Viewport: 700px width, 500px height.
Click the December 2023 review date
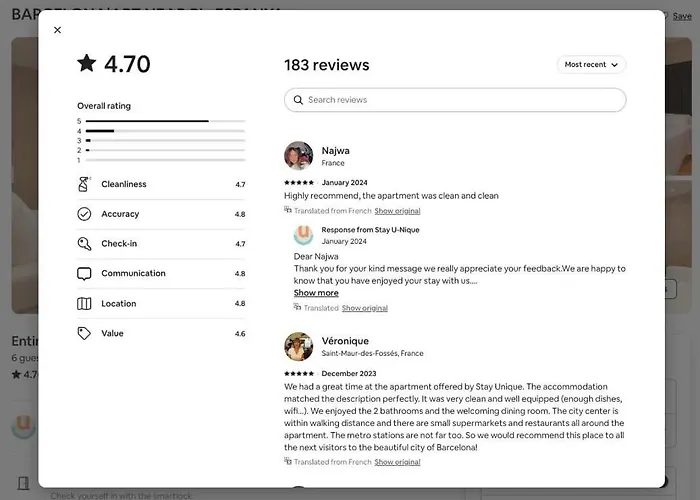pyautogui.click(x=349, y=374)
